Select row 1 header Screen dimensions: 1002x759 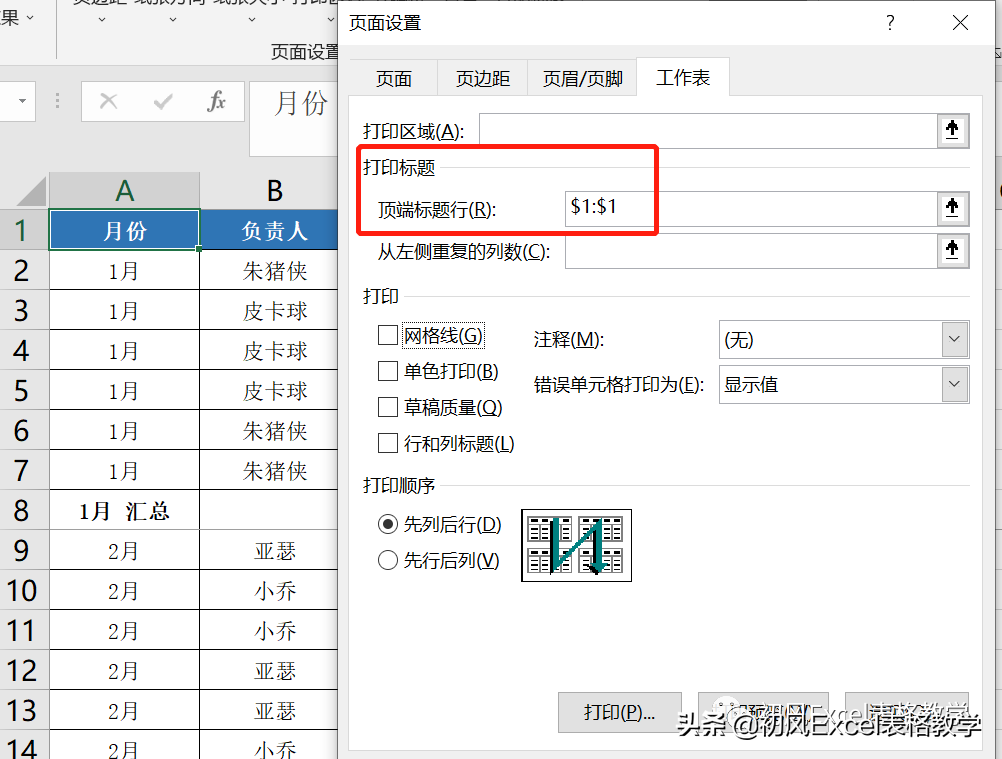pos(24,230)
